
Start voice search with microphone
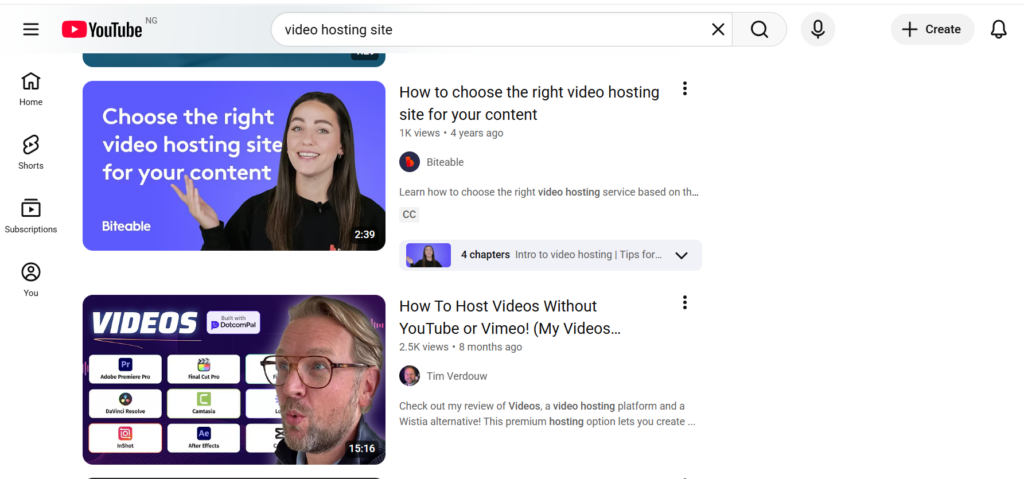(x=817, y=30)
